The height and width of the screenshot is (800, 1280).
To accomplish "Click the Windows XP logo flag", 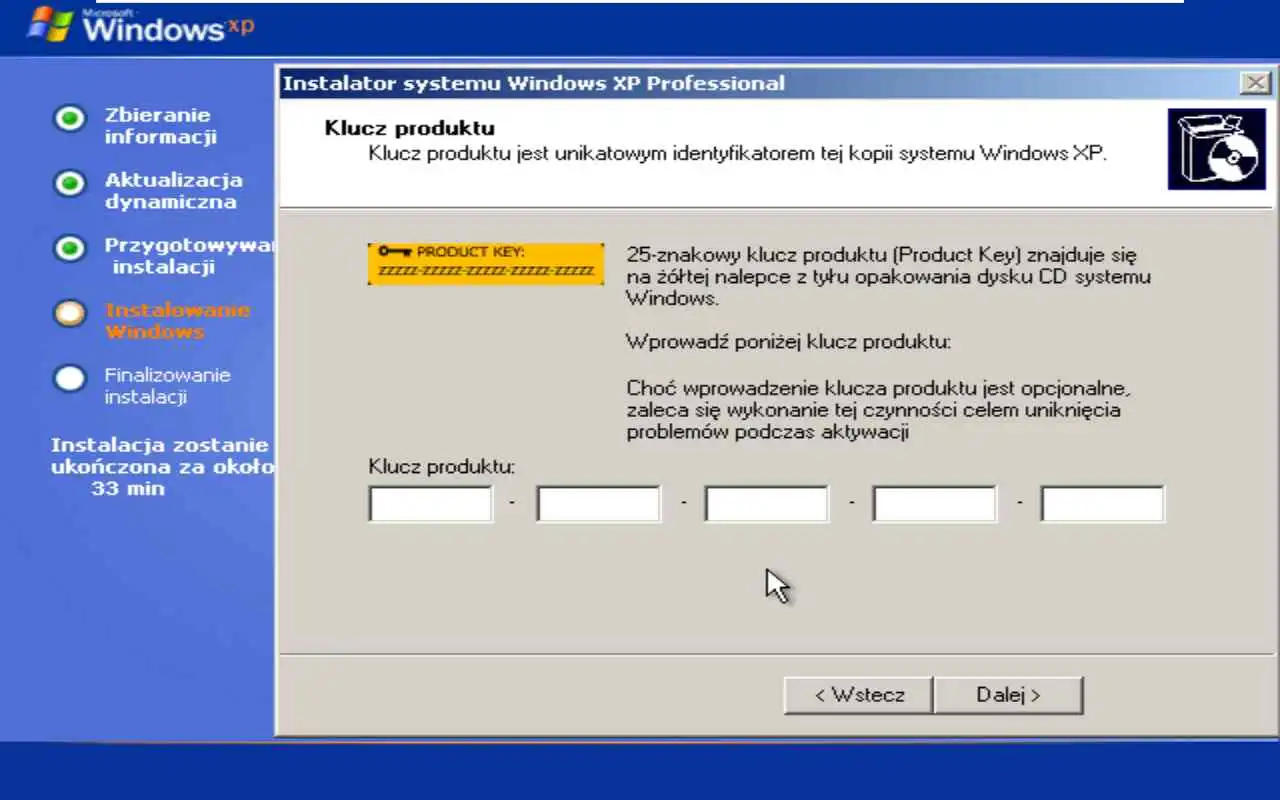I will coord(51,25).
